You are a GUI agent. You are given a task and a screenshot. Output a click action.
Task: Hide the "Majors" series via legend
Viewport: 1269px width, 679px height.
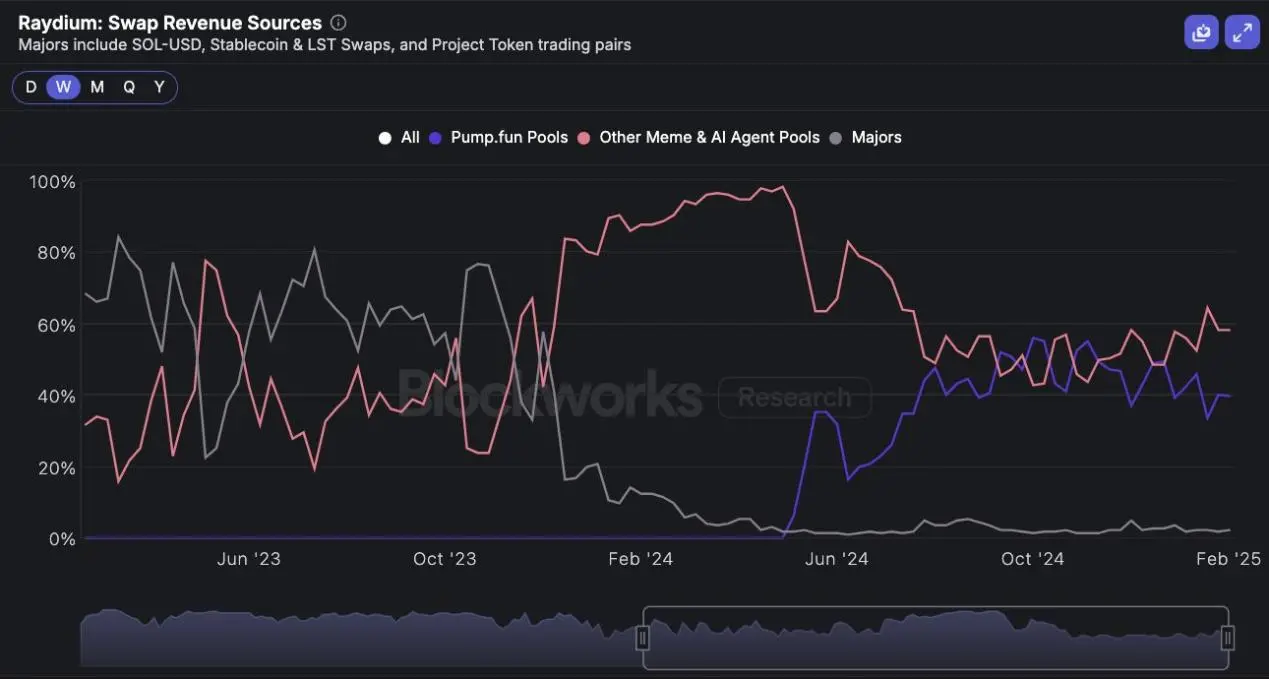coord(877,137)
